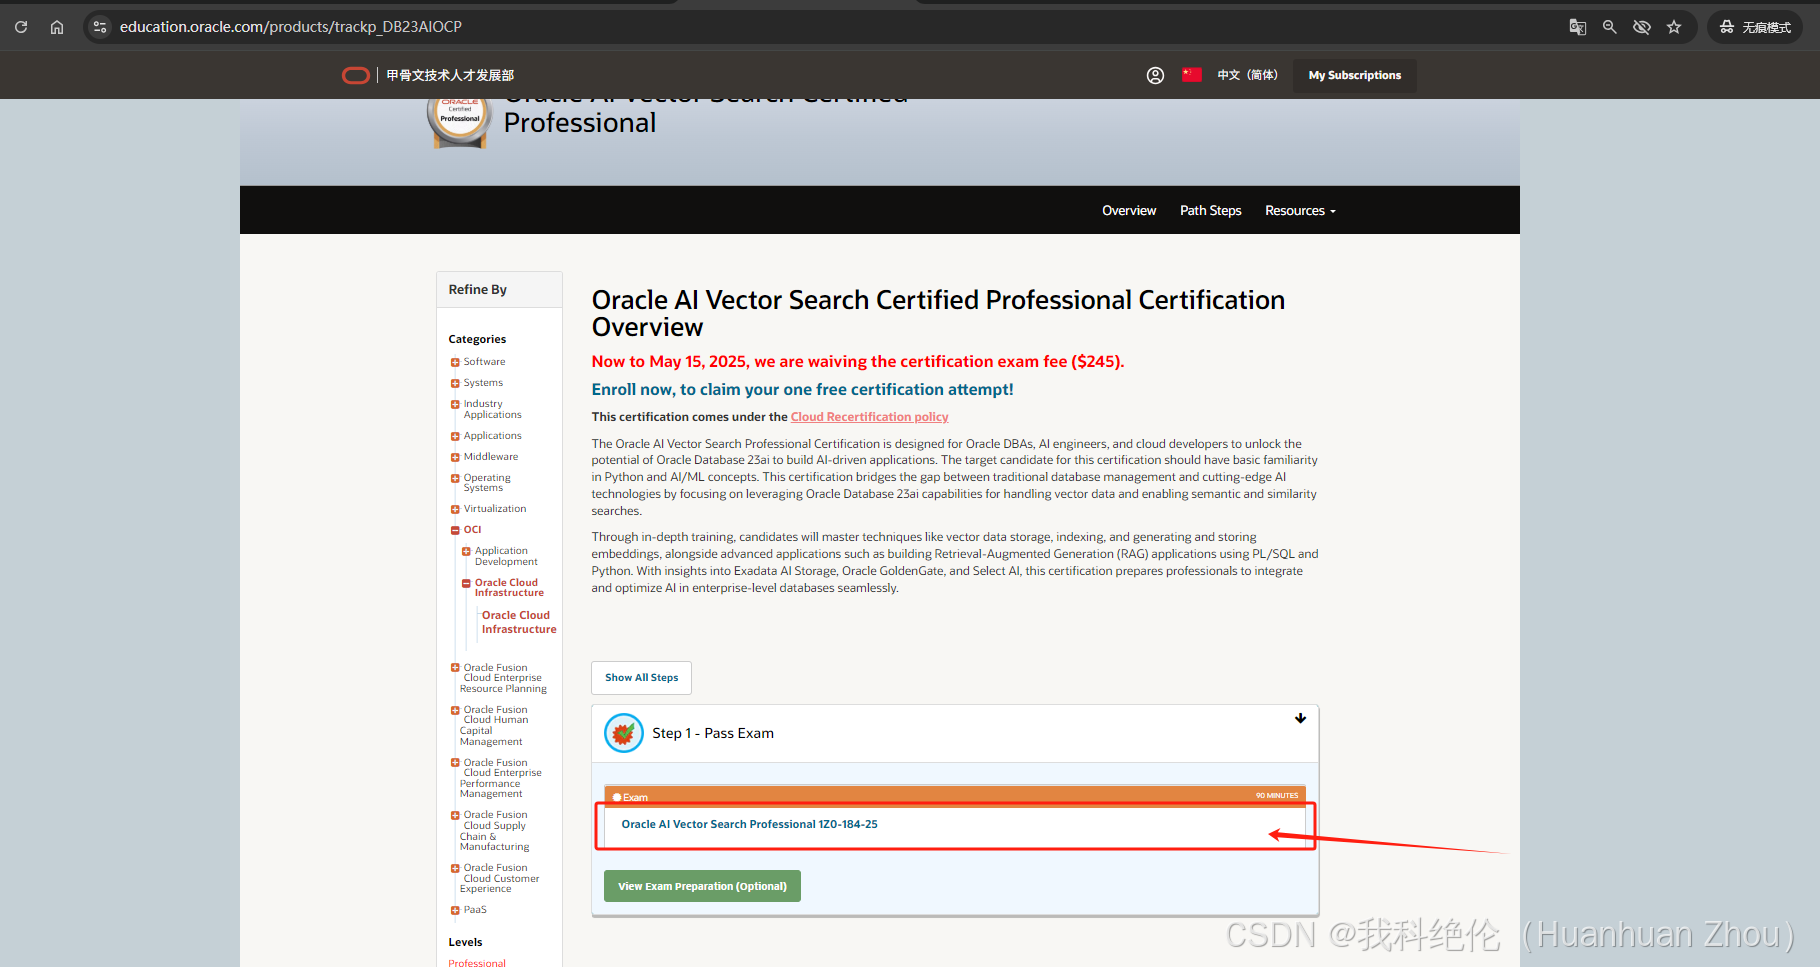Screen dimensions: 1820x967
Task: Collapse the OCI category
Action: 455,530
